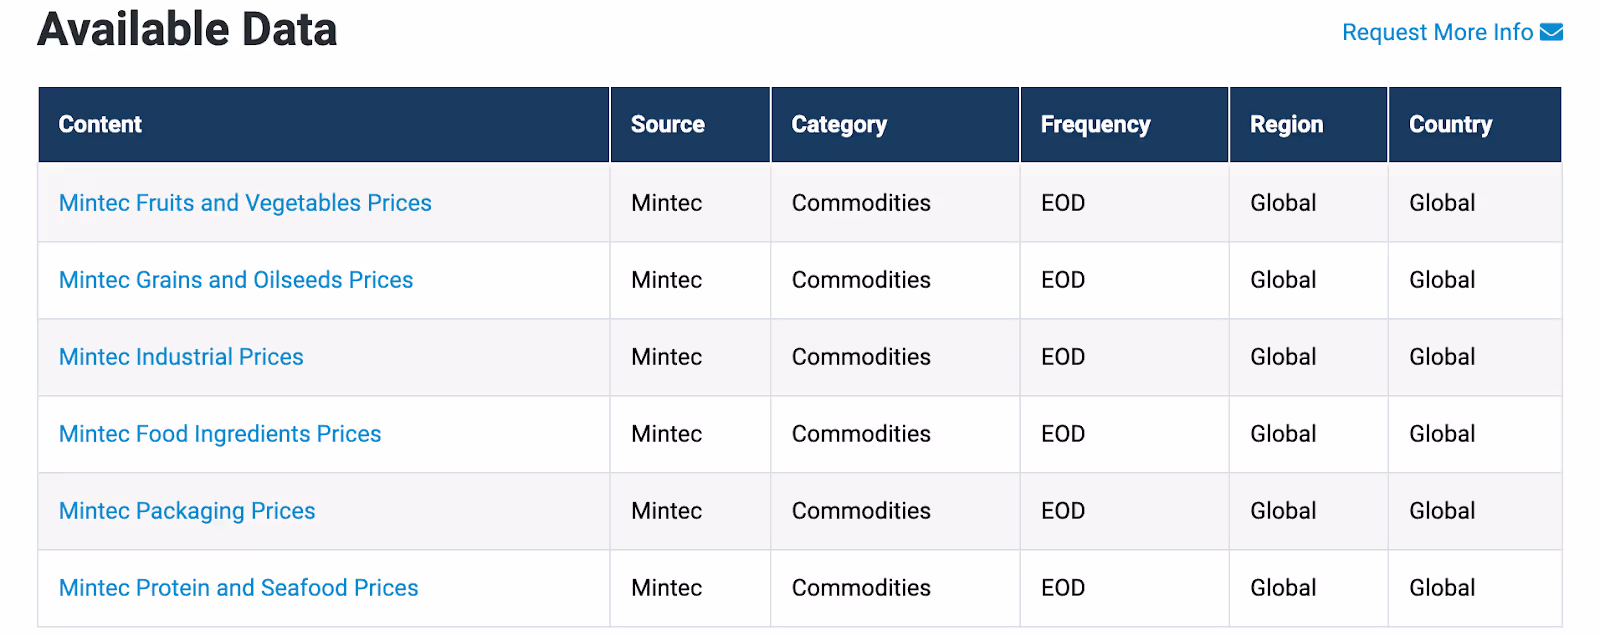Open Mintec Grains and Oilseeds Prices
1600x636 pixels.
236,280
